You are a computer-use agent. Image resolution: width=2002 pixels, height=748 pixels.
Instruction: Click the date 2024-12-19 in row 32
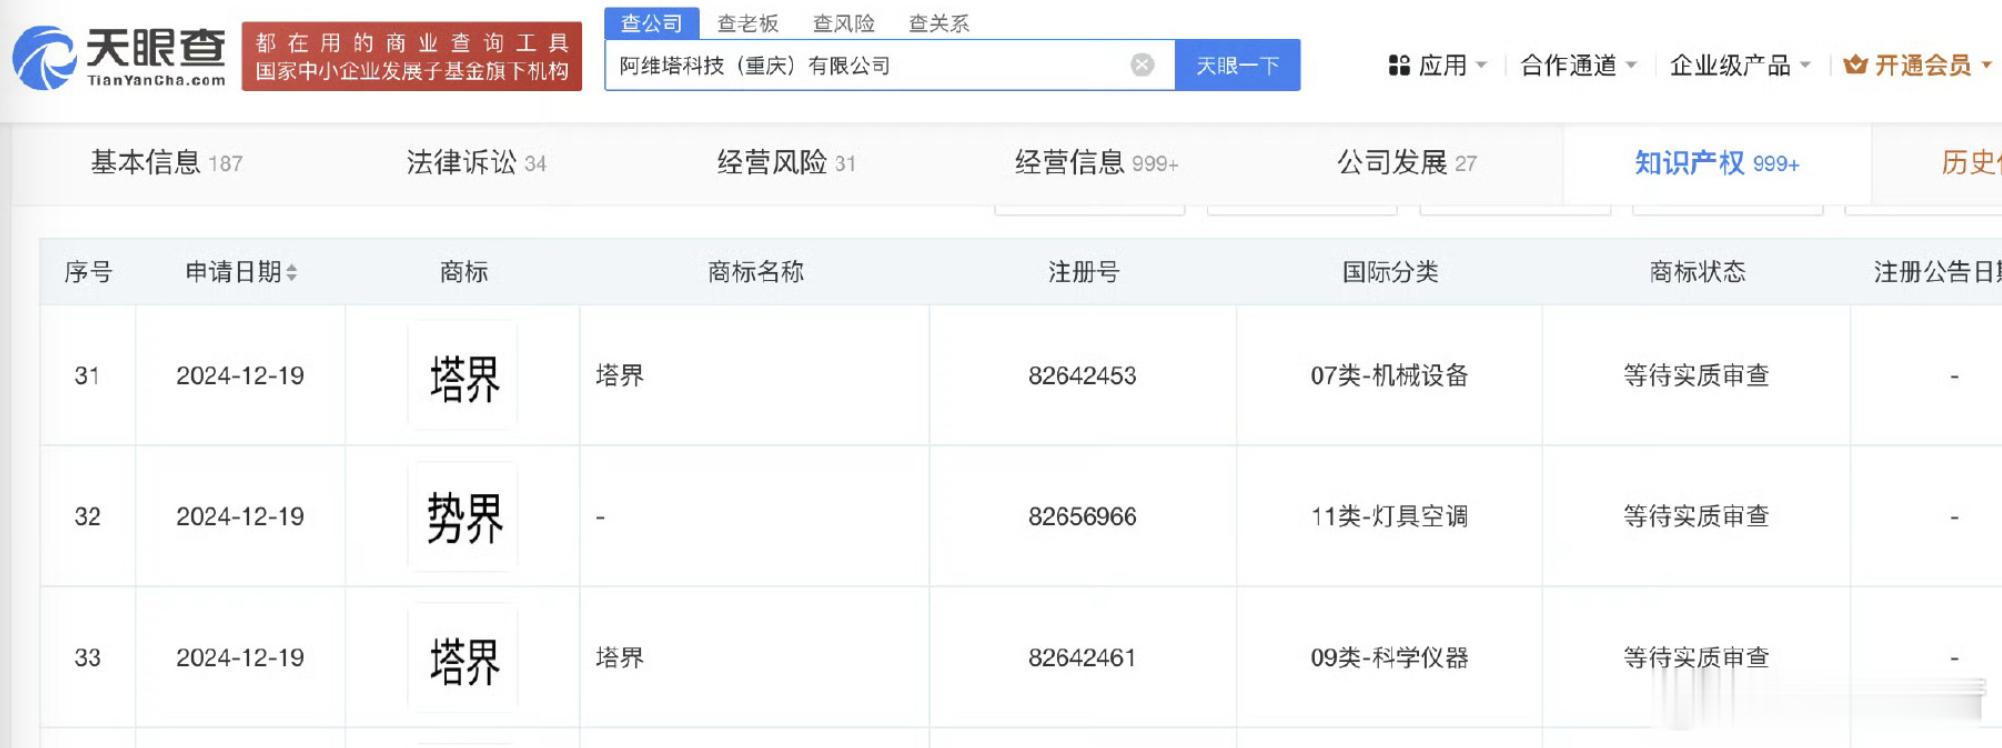click(240, 517)
